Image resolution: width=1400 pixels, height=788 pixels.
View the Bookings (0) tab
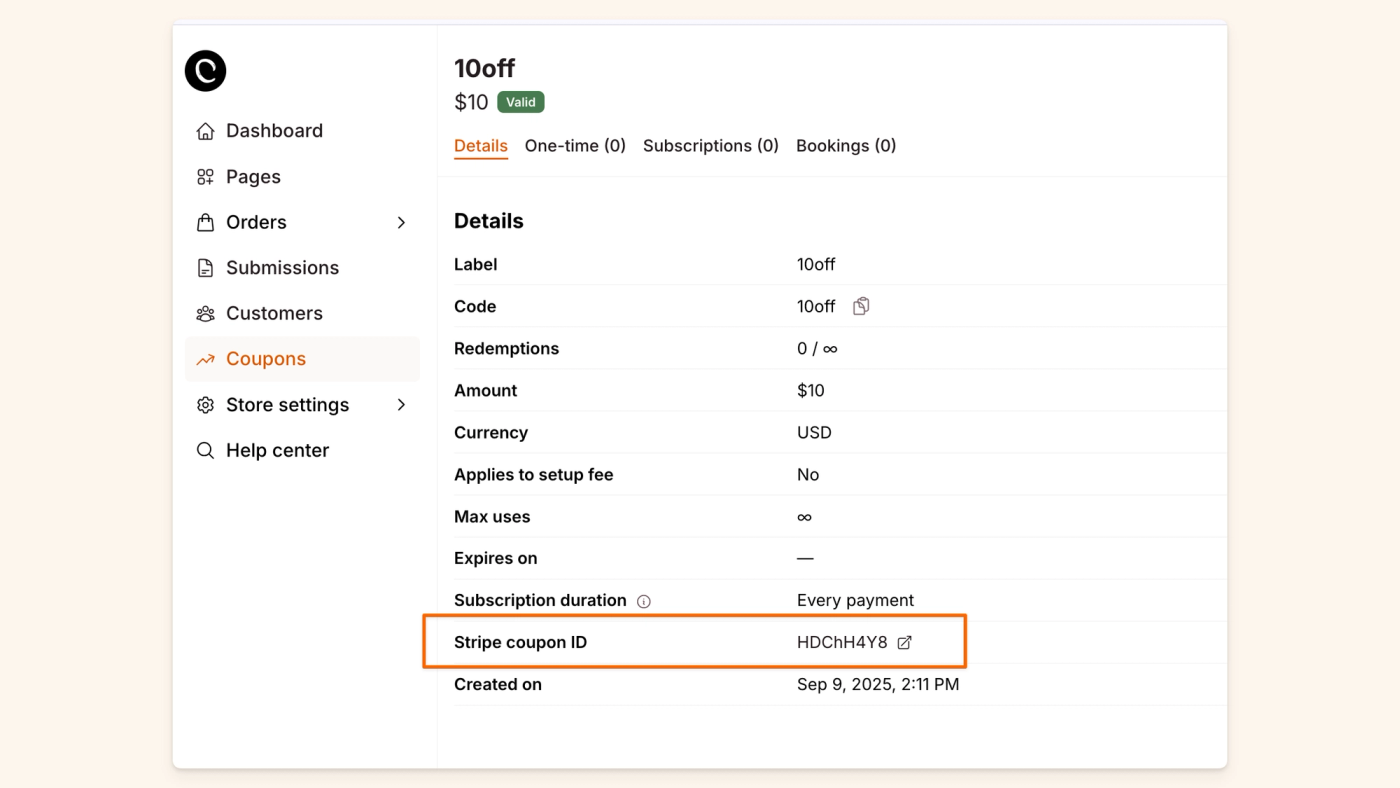click(x=845, y=145)
